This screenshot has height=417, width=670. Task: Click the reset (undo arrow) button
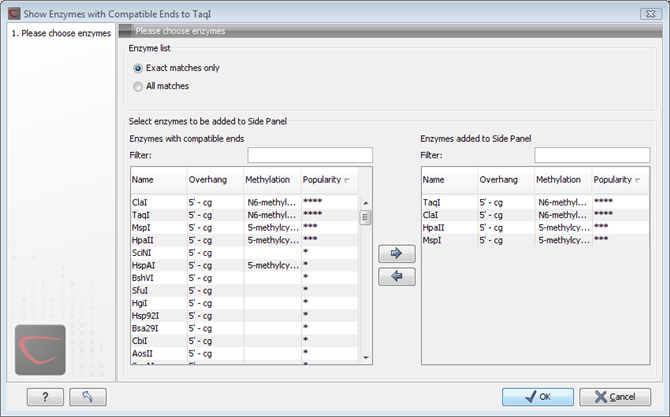87,397
